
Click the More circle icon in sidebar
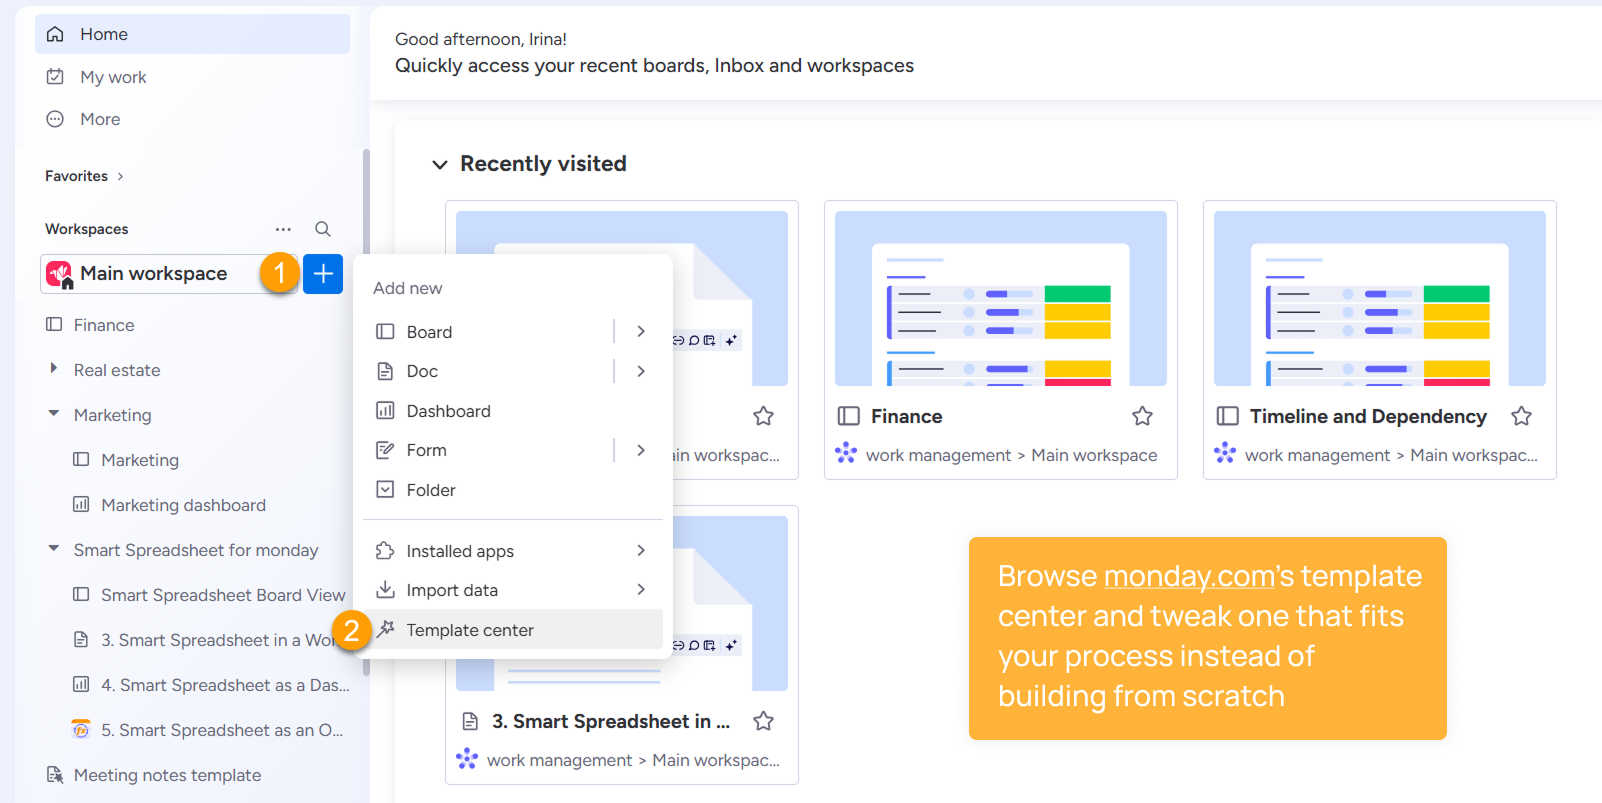(56, 119)
